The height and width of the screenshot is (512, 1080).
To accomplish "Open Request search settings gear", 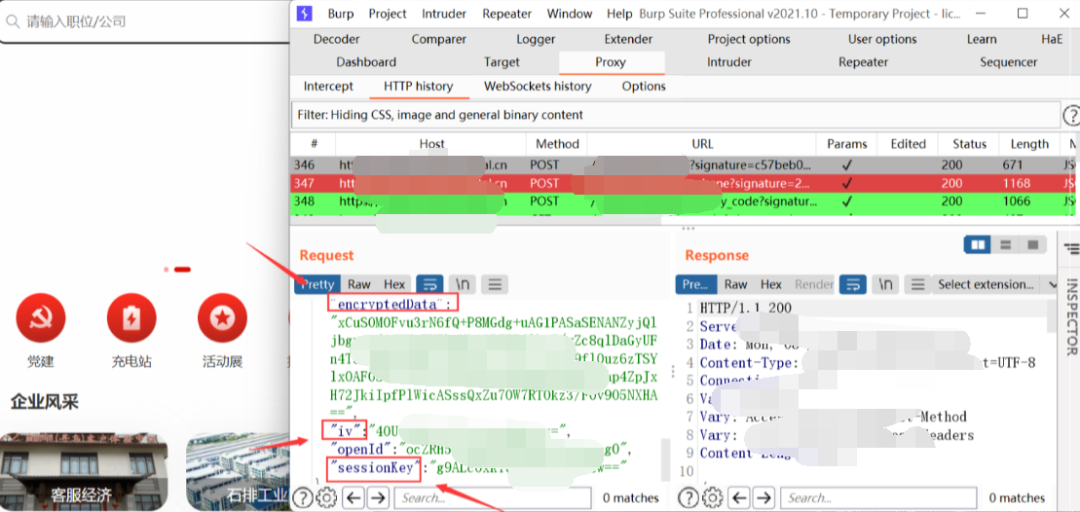I will (x=326, y=497).
